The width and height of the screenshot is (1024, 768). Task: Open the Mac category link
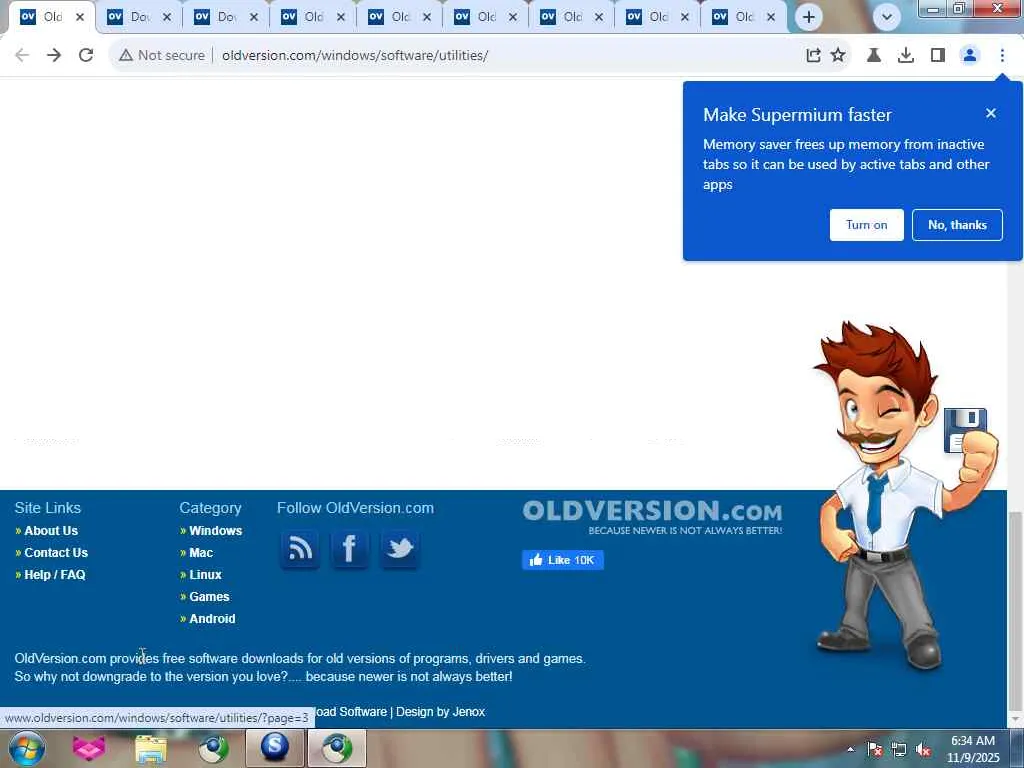[x=201, y=553]
